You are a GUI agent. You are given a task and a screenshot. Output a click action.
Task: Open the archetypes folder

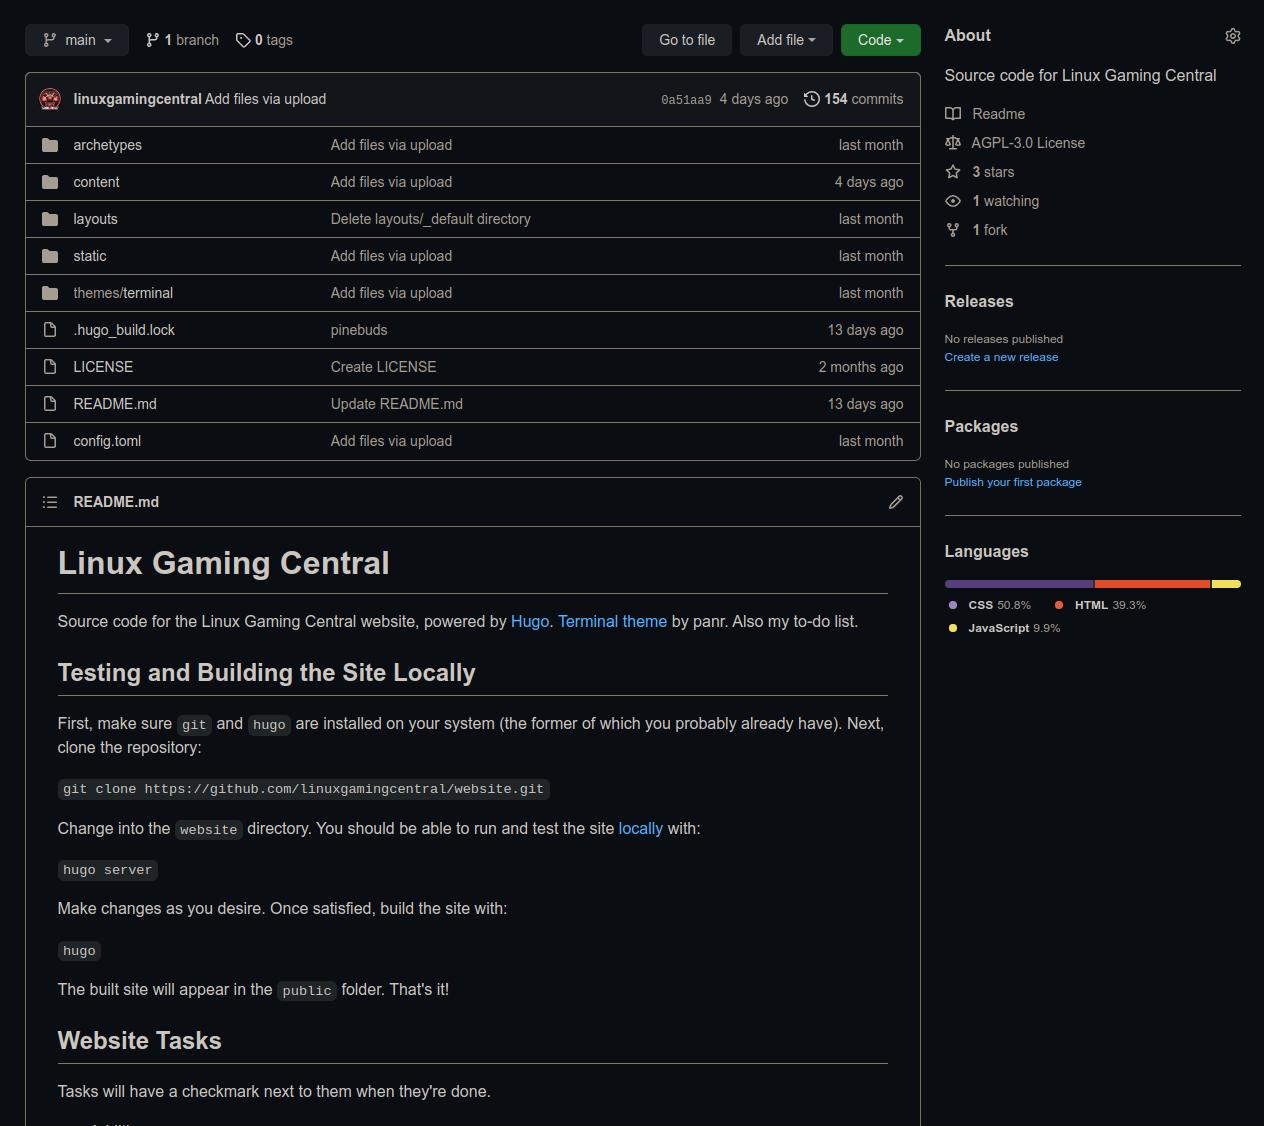pos(107,145)
